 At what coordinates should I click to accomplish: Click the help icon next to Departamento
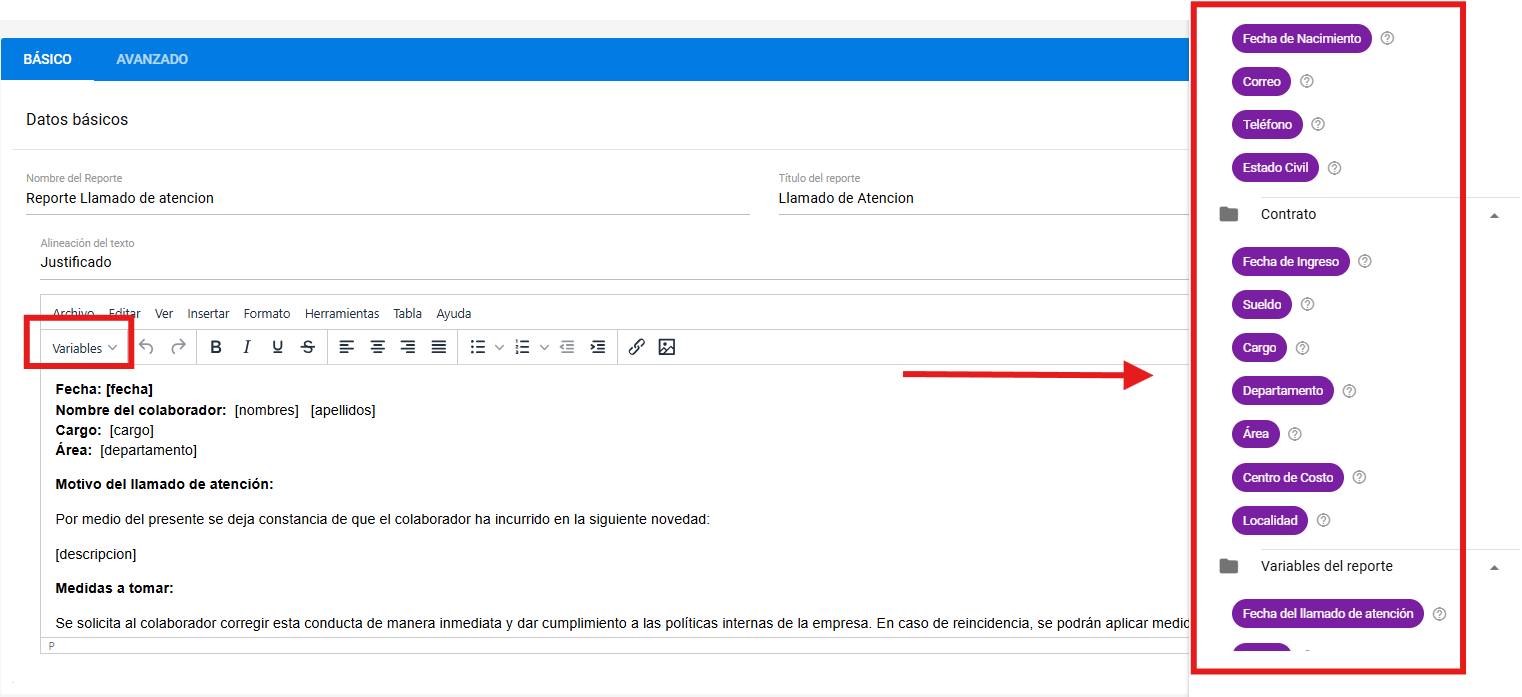pos(1349,391)
